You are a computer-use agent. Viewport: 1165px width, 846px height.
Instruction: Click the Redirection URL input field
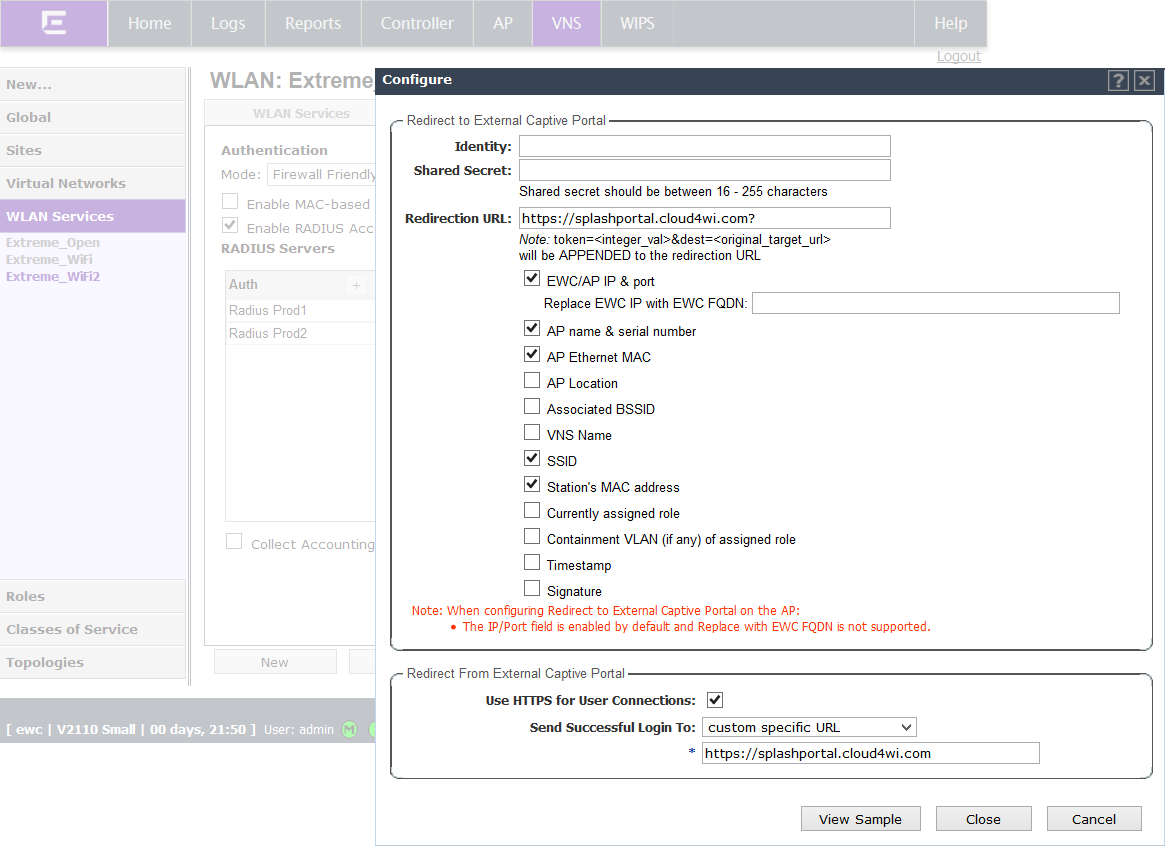click(704, 218)
